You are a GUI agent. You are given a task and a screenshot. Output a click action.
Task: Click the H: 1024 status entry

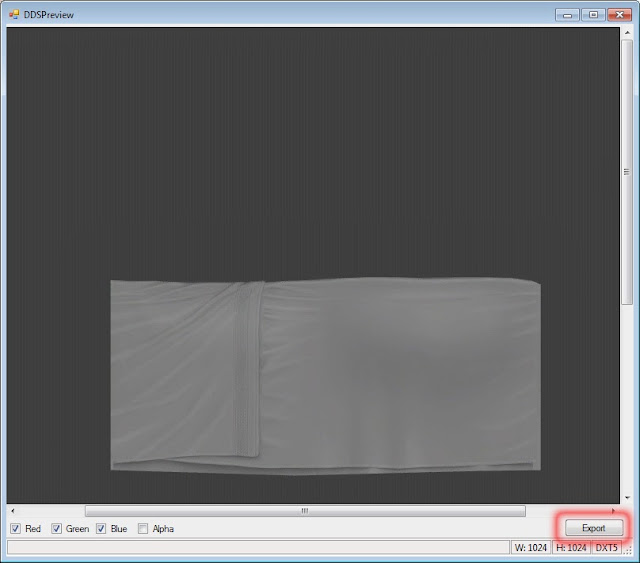[571, 547]
